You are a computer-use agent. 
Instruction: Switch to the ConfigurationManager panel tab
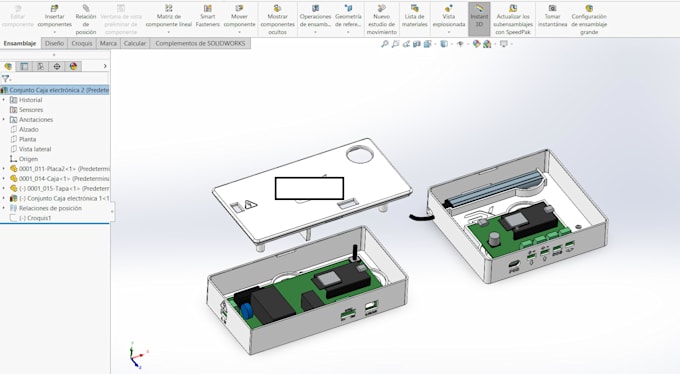coord(40,66)
